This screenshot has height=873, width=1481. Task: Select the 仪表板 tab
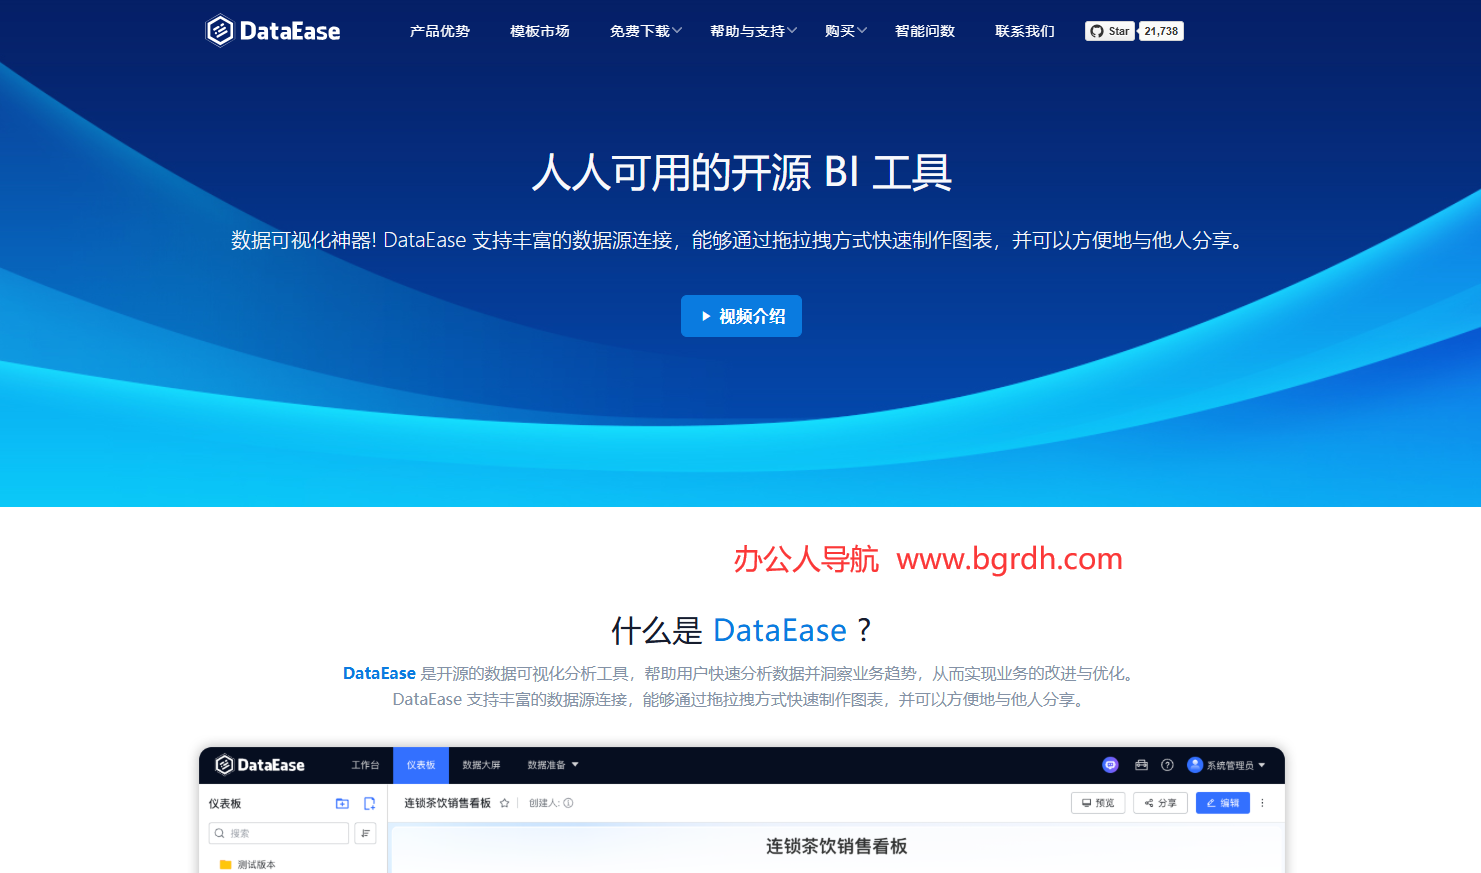pyautogui.click(x=420, y=765)
